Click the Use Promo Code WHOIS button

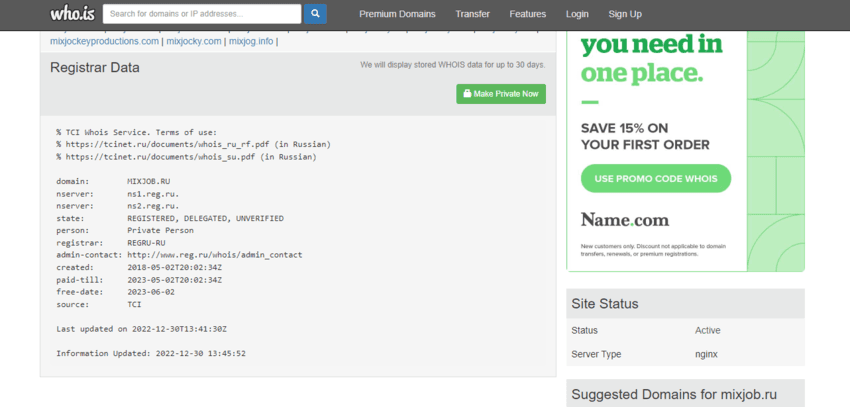tap(655, 179)
